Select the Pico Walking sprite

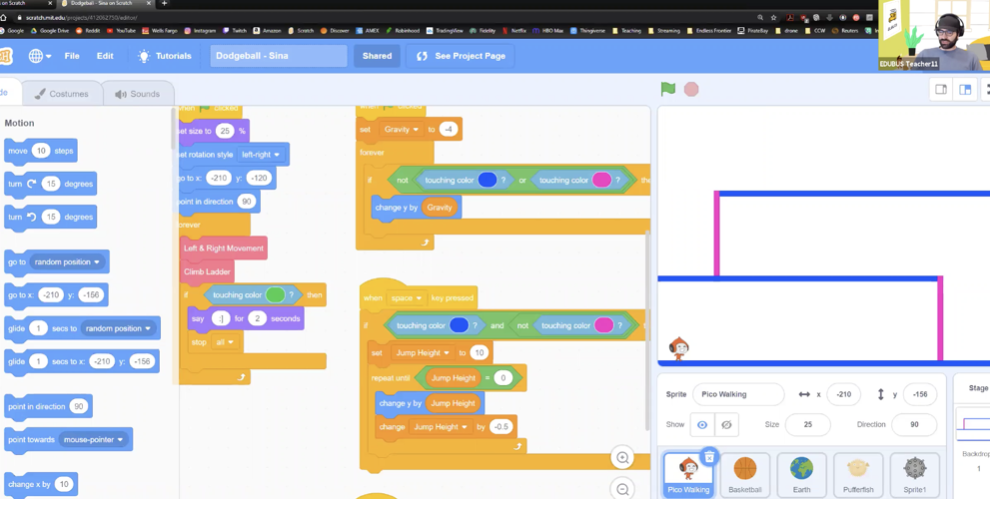[x=688, y=475]
